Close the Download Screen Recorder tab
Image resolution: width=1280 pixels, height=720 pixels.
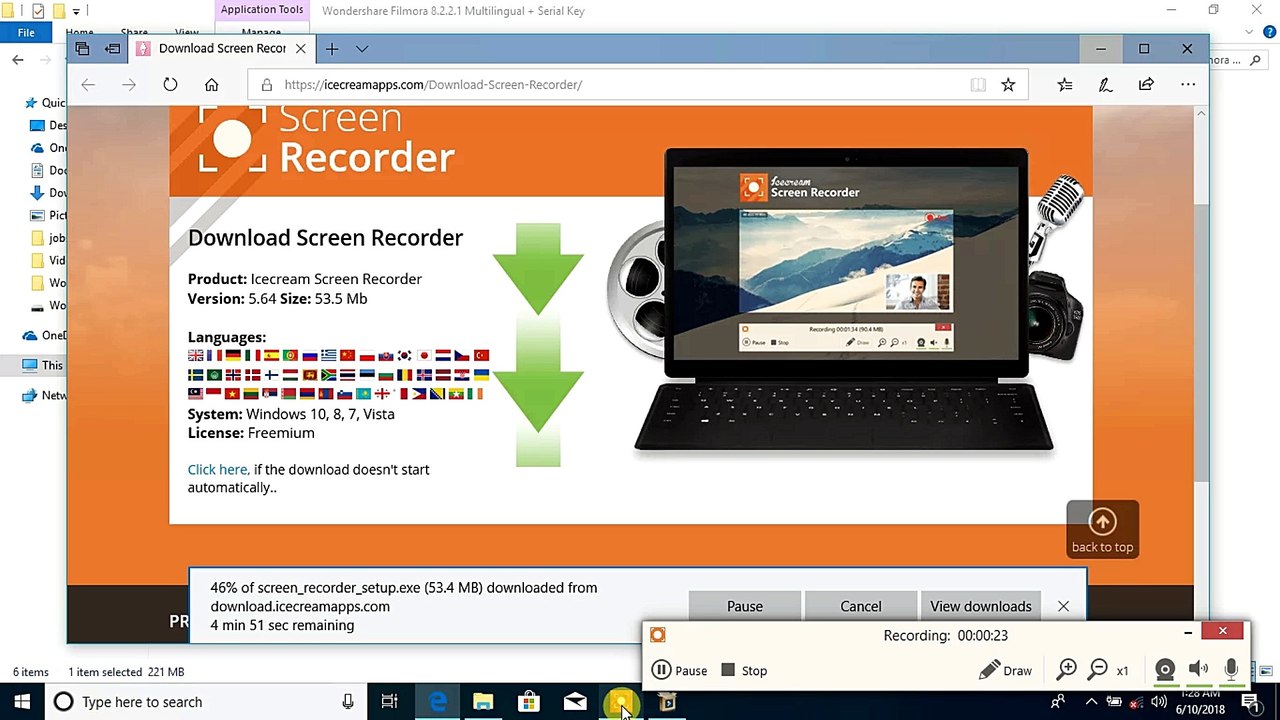tap(302, 48)
